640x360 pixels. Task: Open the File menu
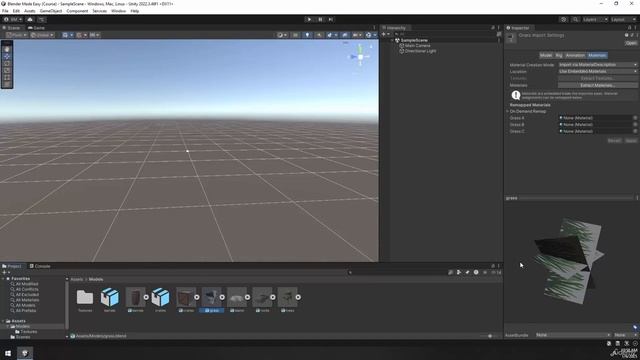5,11
